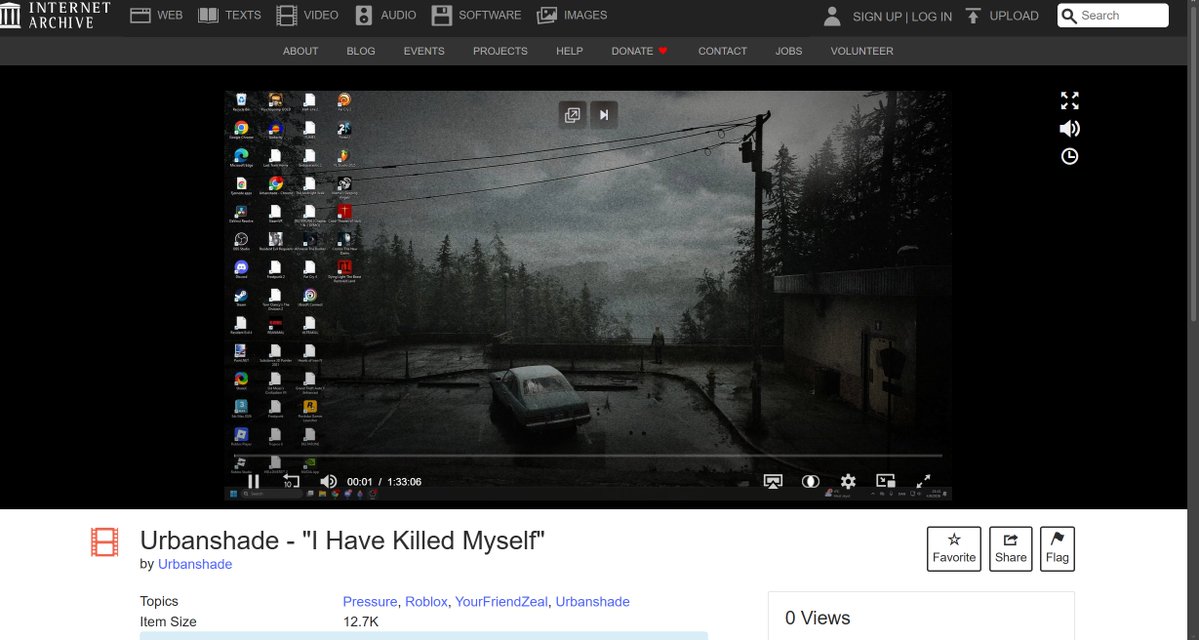Image resolution: width=1199 pixels, height=640 pixels.
Task: Enable picture-in-picture mode
Action: [x=885, y=481]
